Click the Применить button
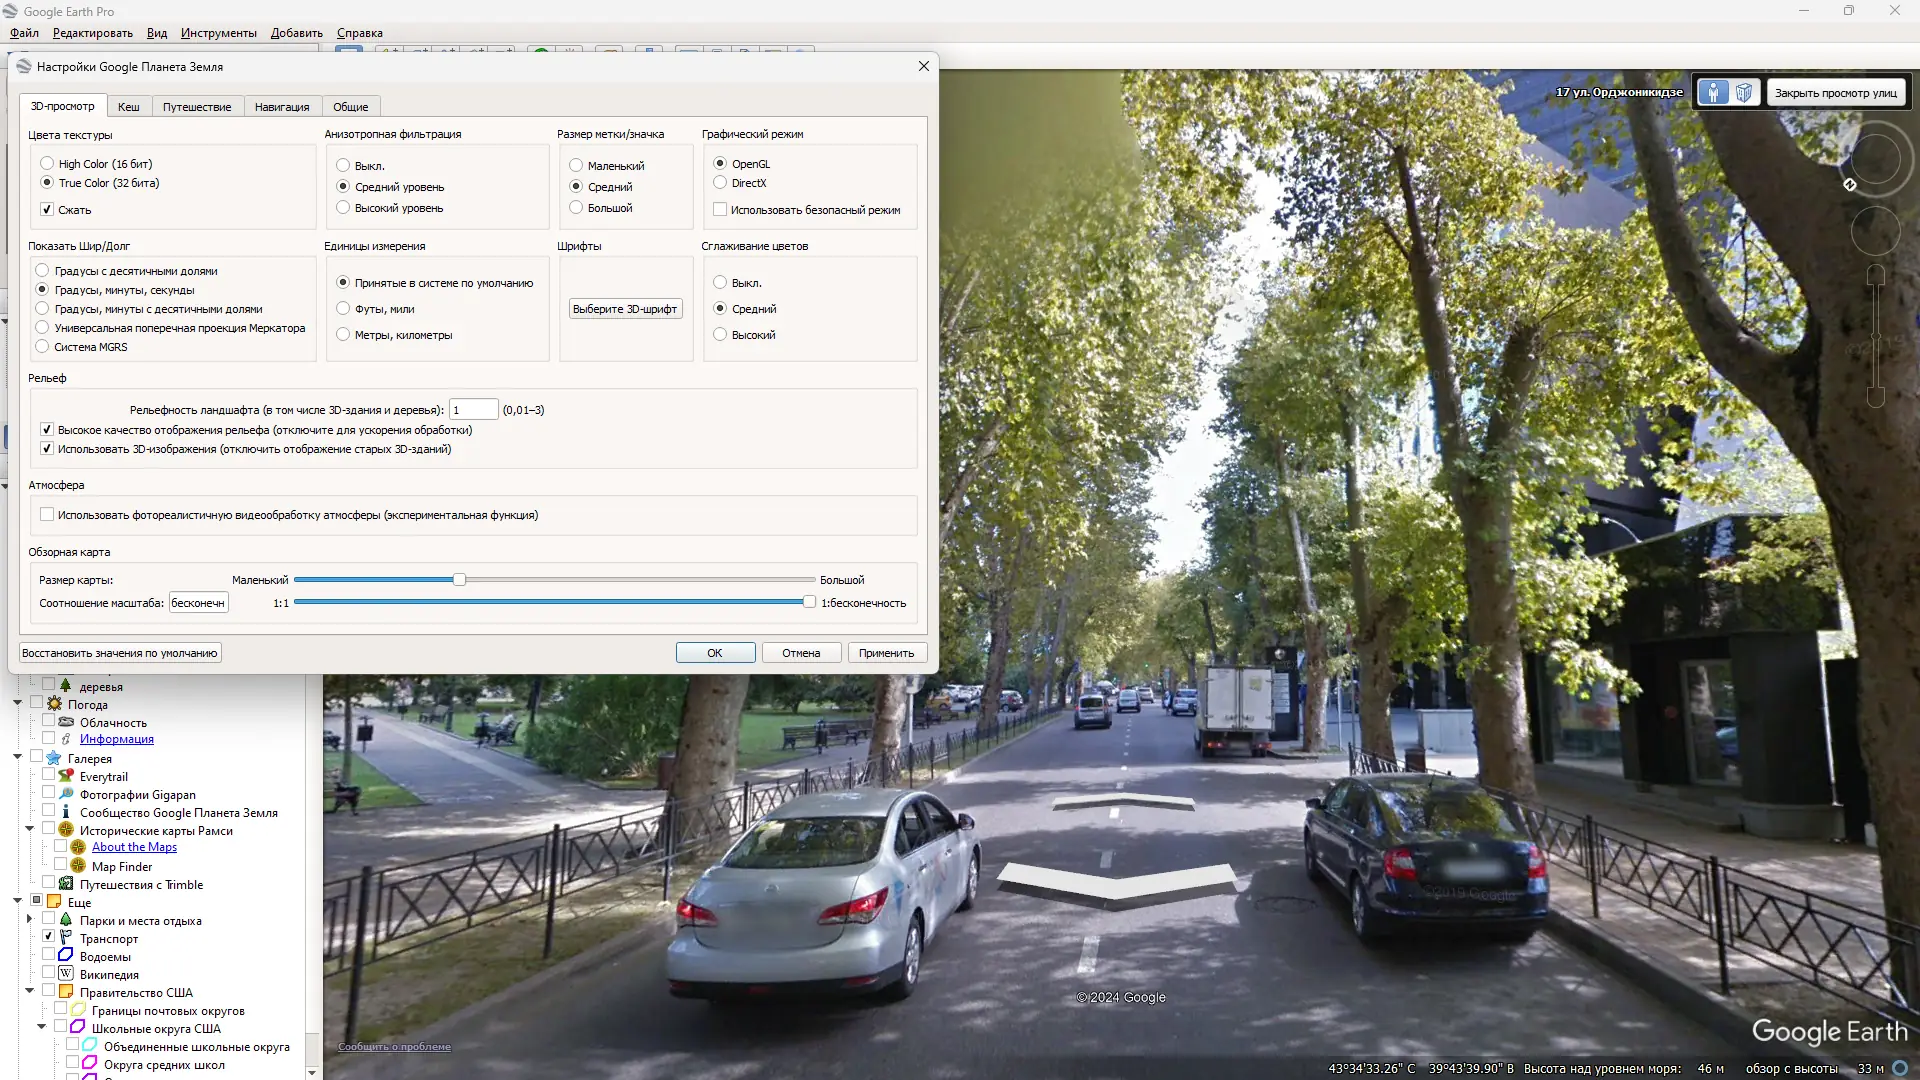 point(886,653)
